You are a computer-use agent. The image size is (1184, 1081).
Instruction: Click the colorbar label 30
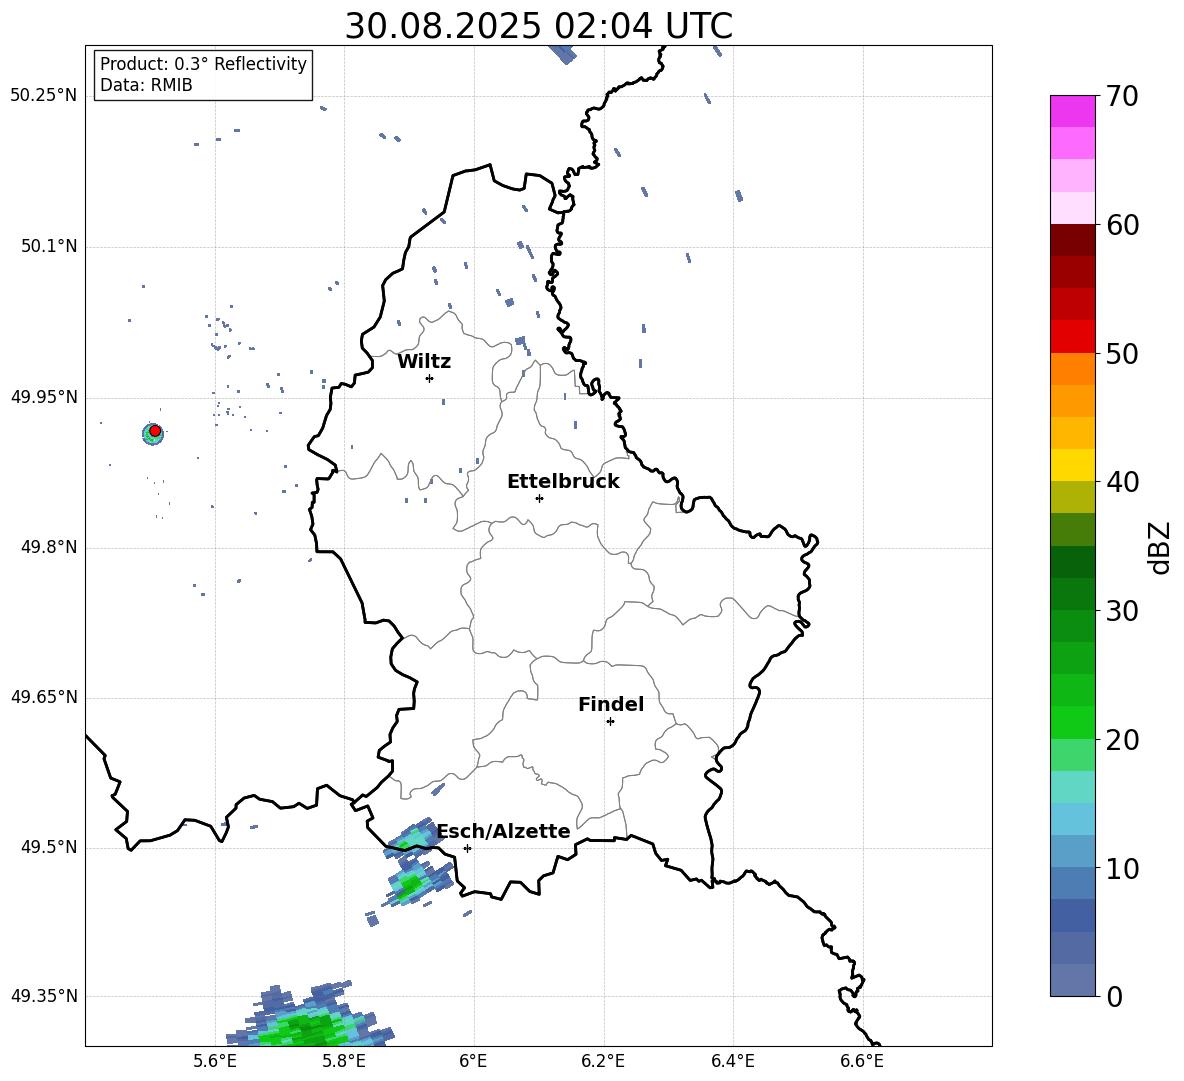point(1122,611)
